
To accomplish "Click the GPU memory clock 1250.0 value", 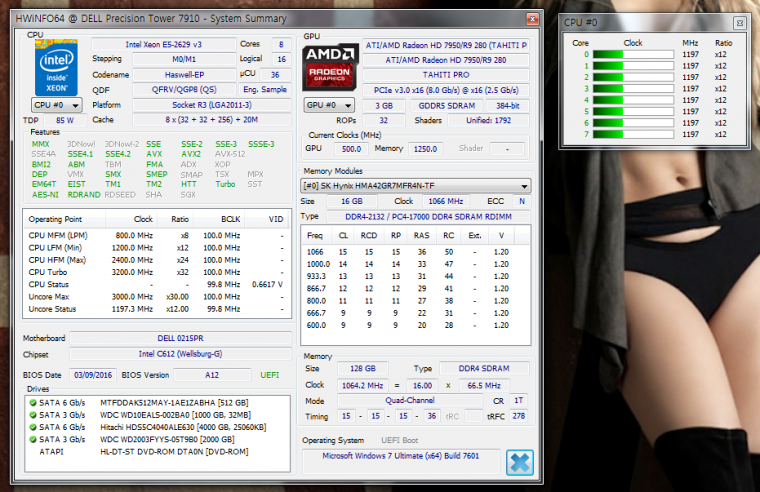I will tap(425, 149).
